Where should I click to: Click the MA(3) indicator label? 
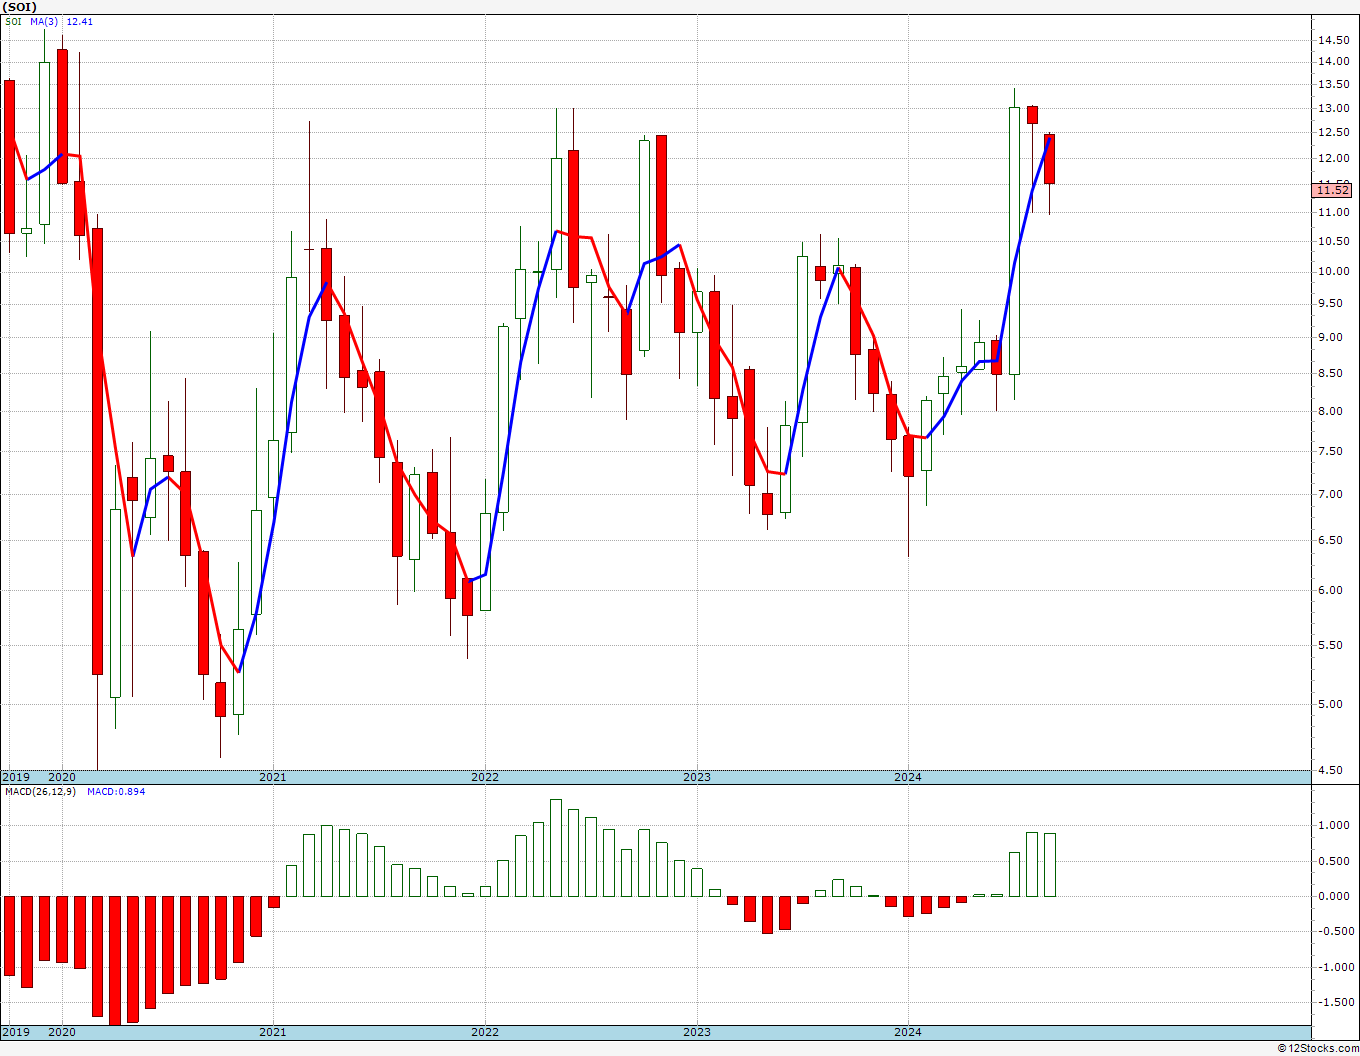[x=44, y=22]
